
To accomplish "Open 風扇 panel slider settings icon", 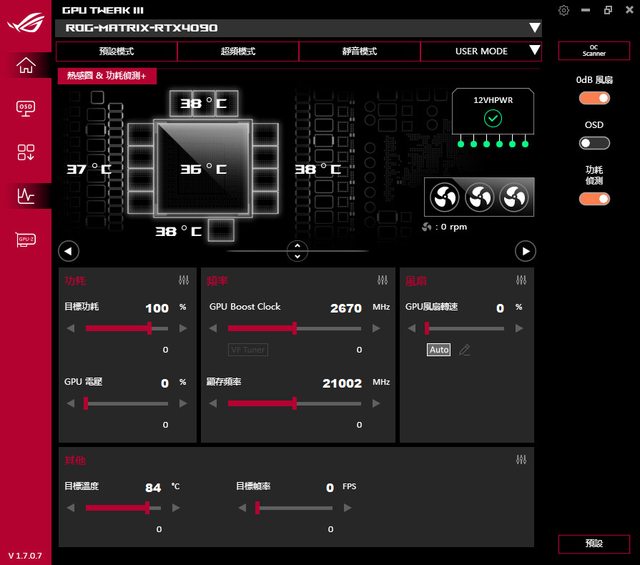I will coord(521,281).
